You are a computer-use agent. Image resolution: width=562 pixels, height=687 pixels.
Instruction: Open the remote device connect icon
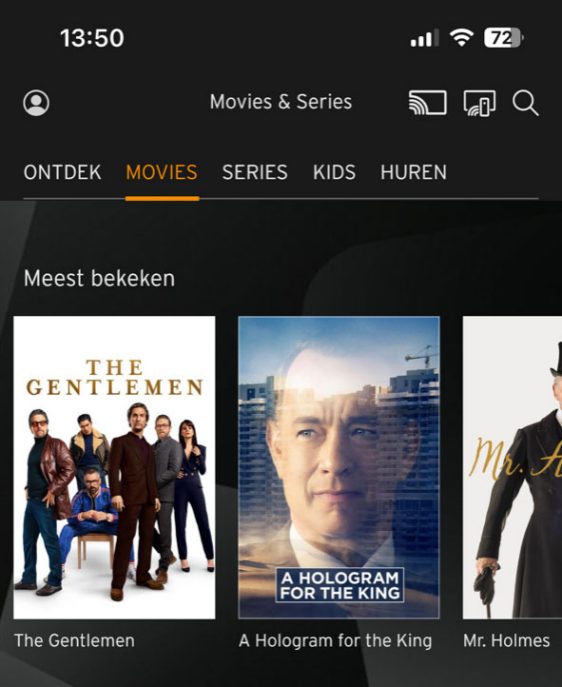click(480, 103)
